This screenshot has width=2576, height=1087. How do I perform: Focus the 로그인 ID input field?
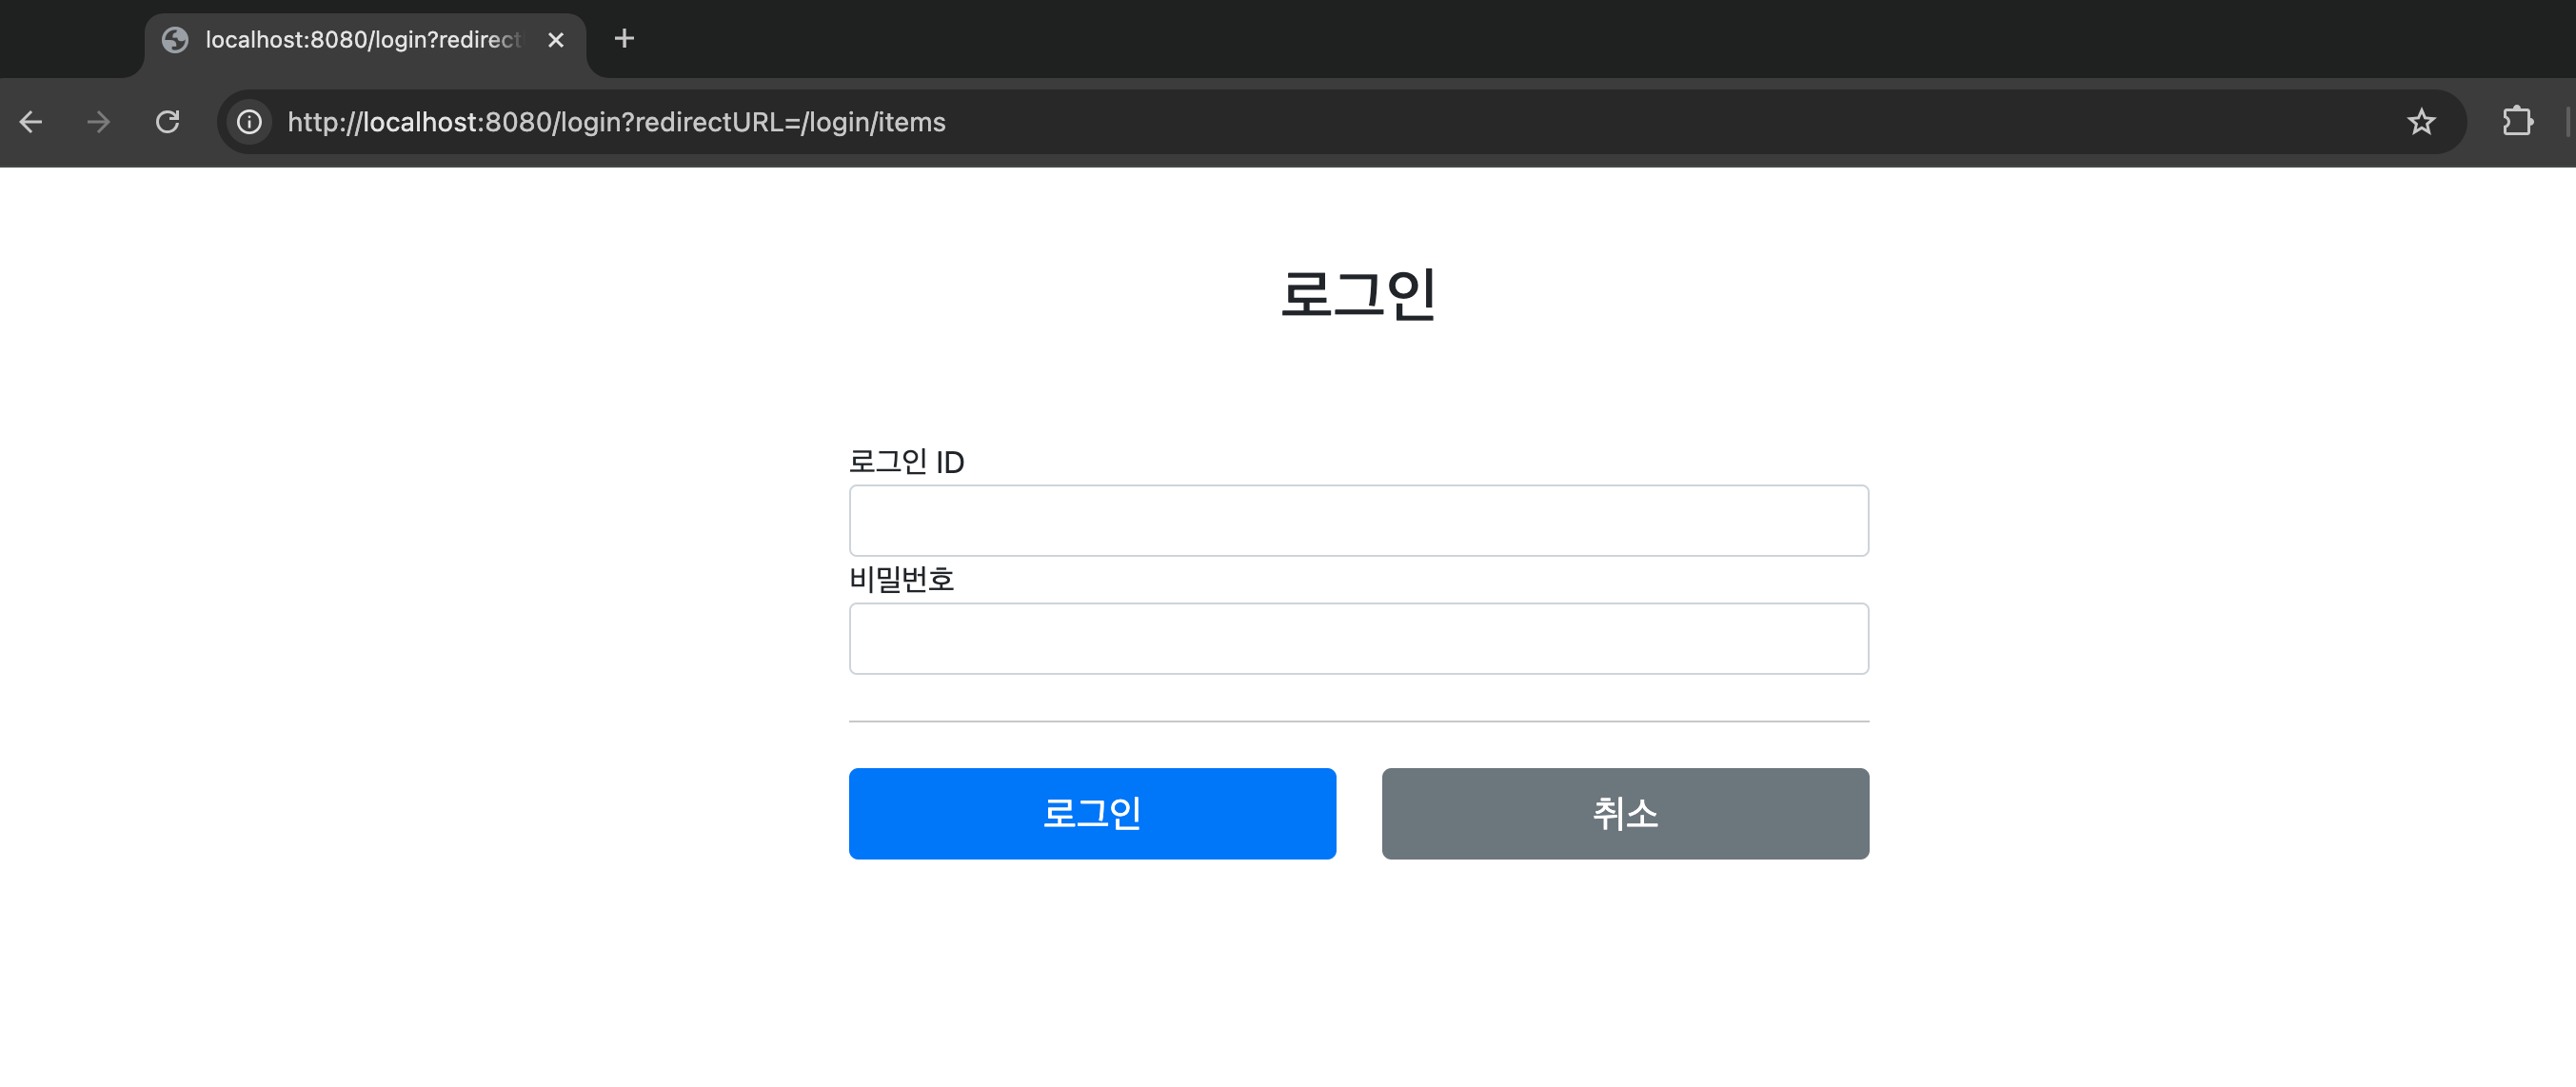pos(1358,521)
